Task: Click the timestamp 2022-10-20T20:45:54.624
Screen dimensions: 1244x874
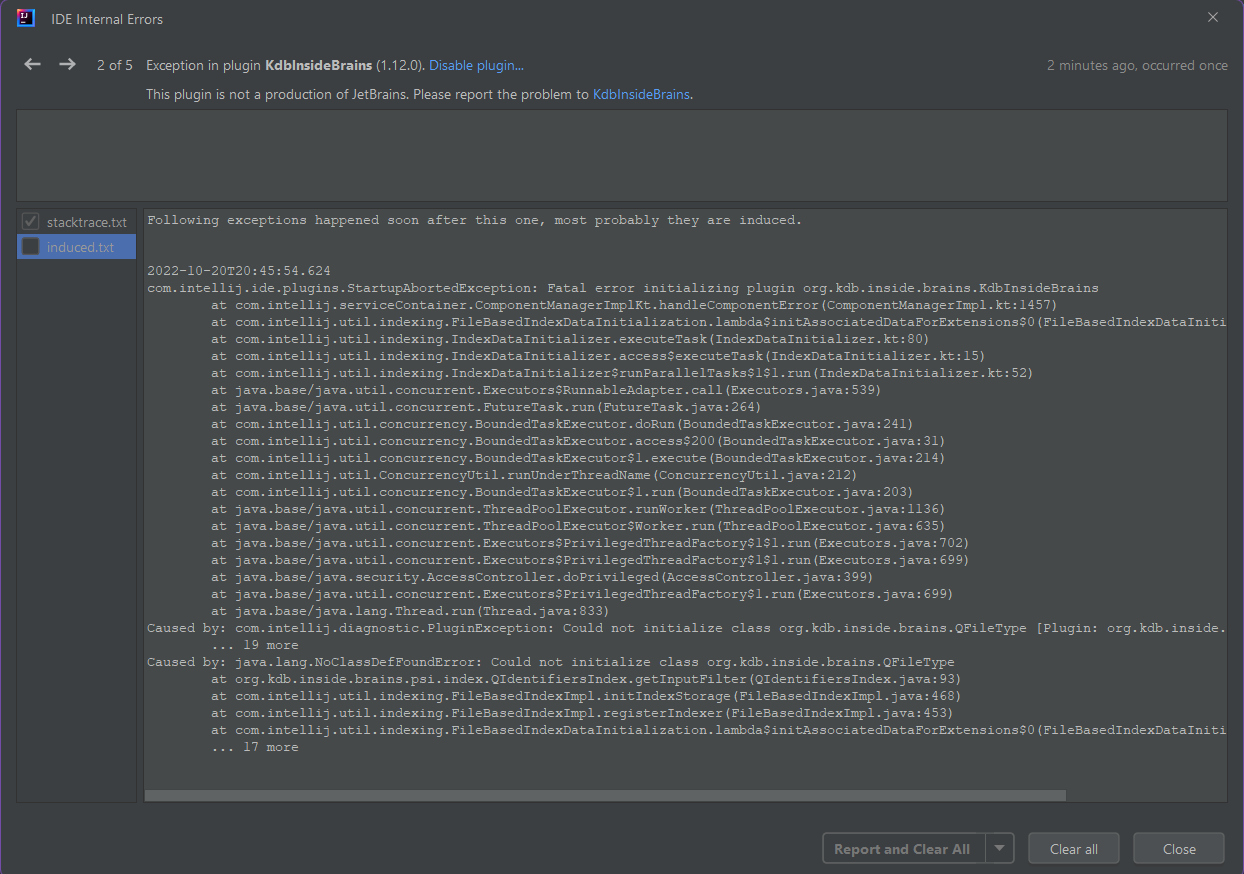Action: pyautogui.click(x=238, y=271)
